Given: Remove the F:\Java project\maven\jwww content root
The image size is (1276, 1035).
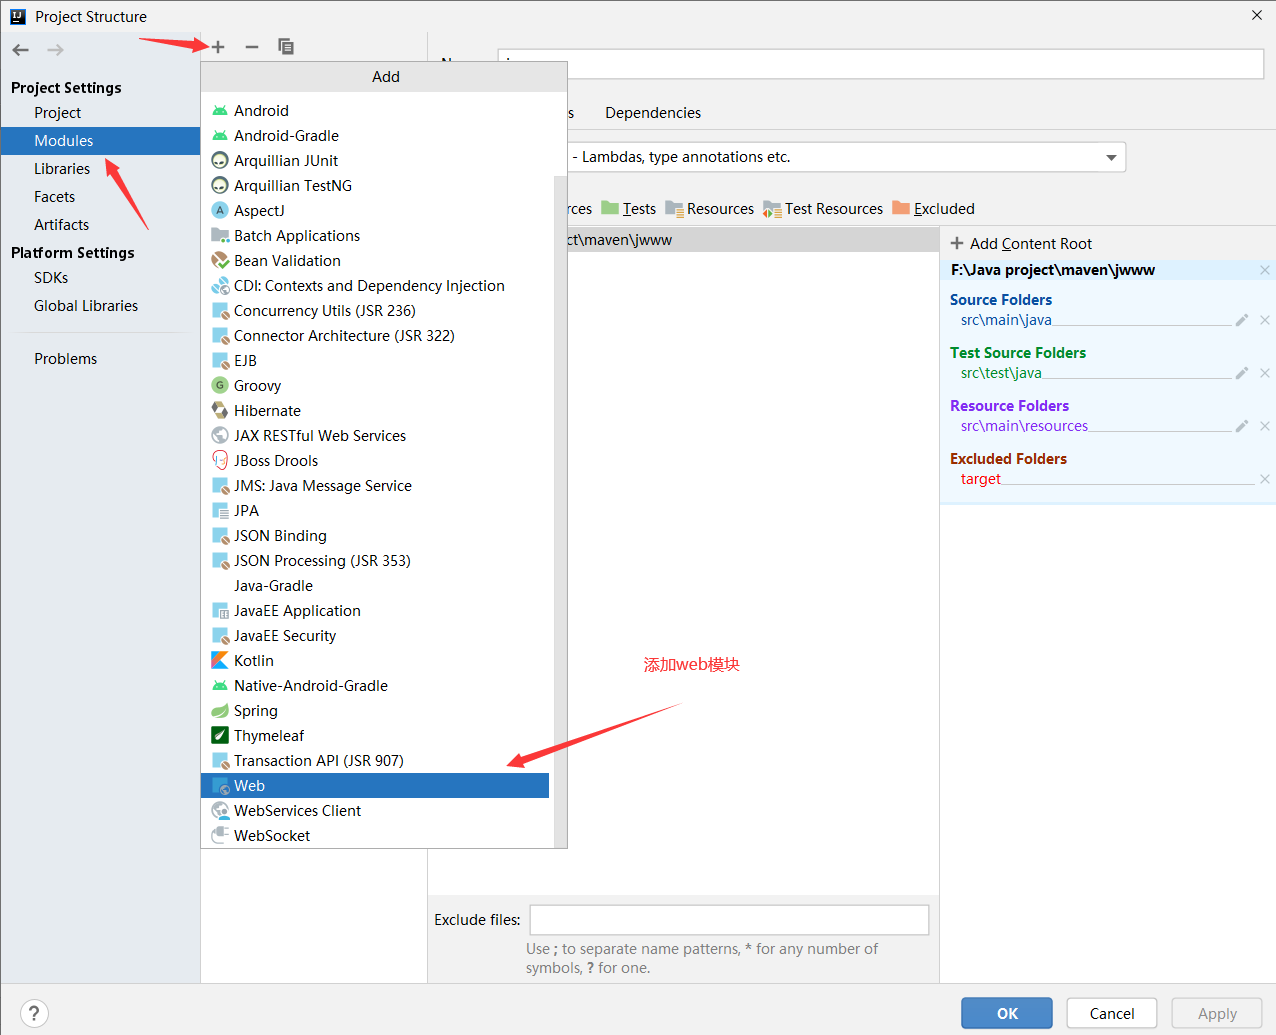Looking at the screenshot, I should click(x=1265, y=270).
